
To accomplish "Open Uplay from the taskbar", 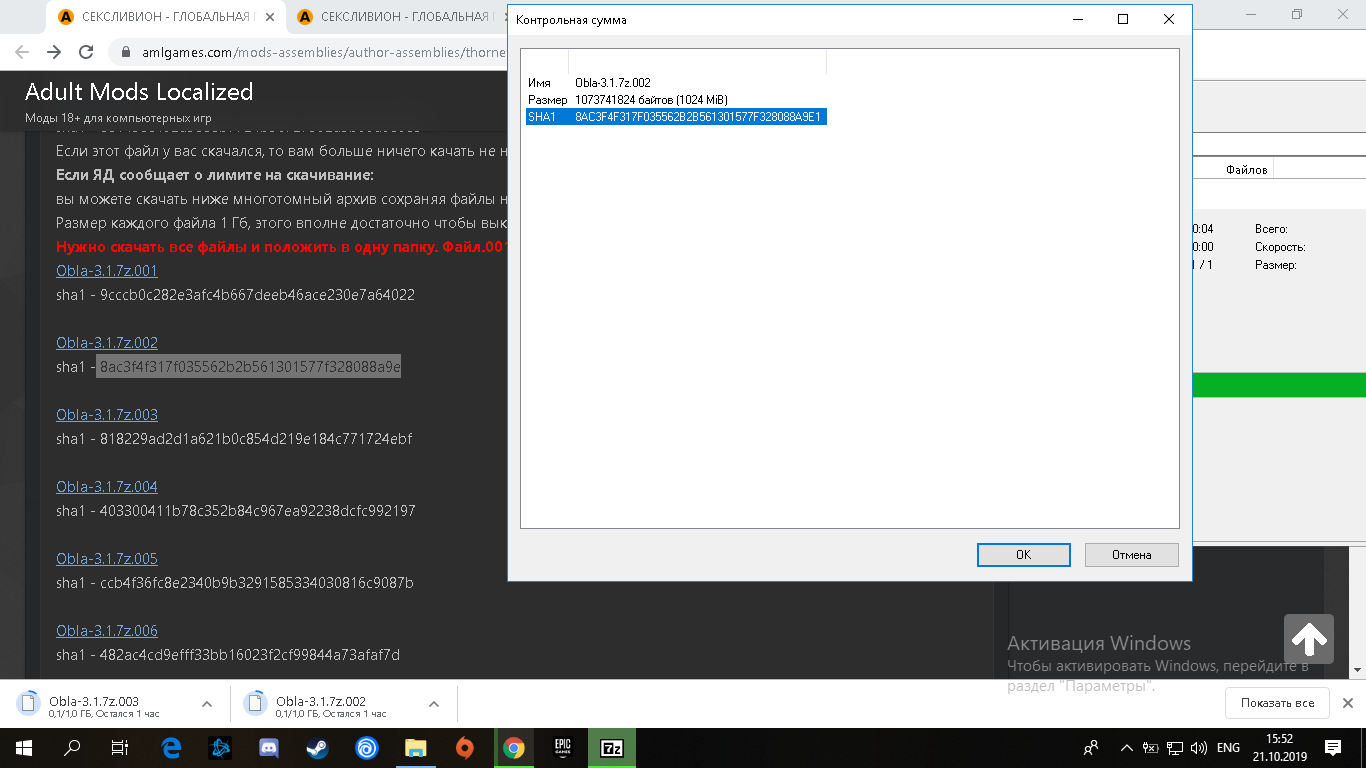I will point(366,747).
